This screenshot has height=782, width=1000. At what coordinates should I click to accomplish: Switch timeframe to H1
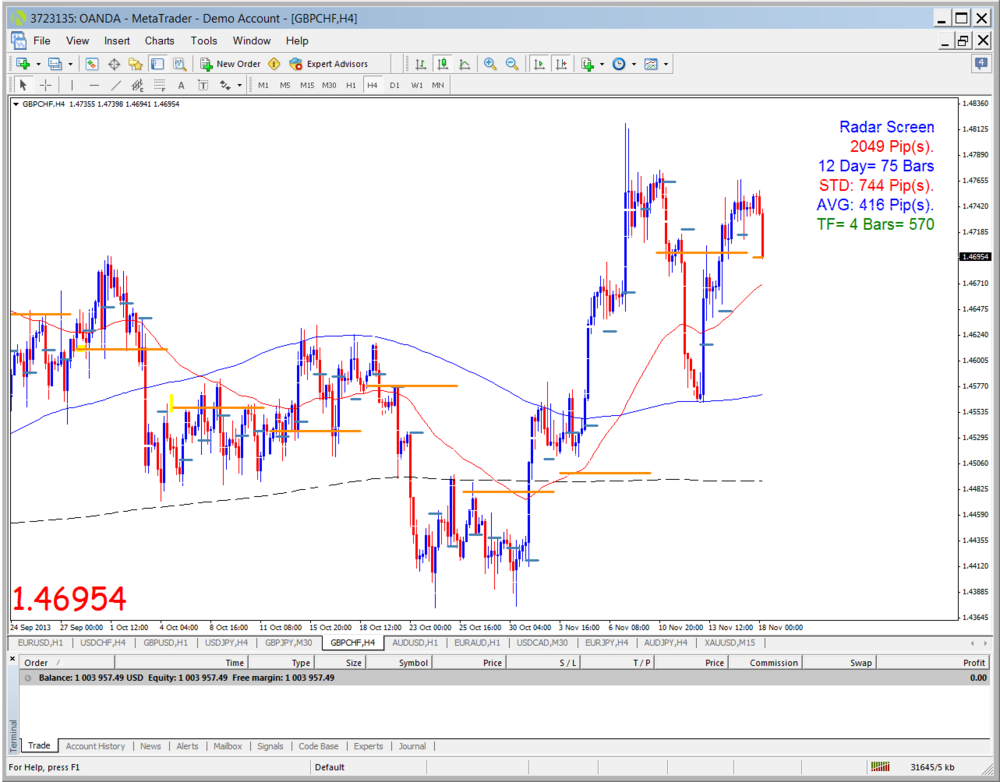pos(351,85)
